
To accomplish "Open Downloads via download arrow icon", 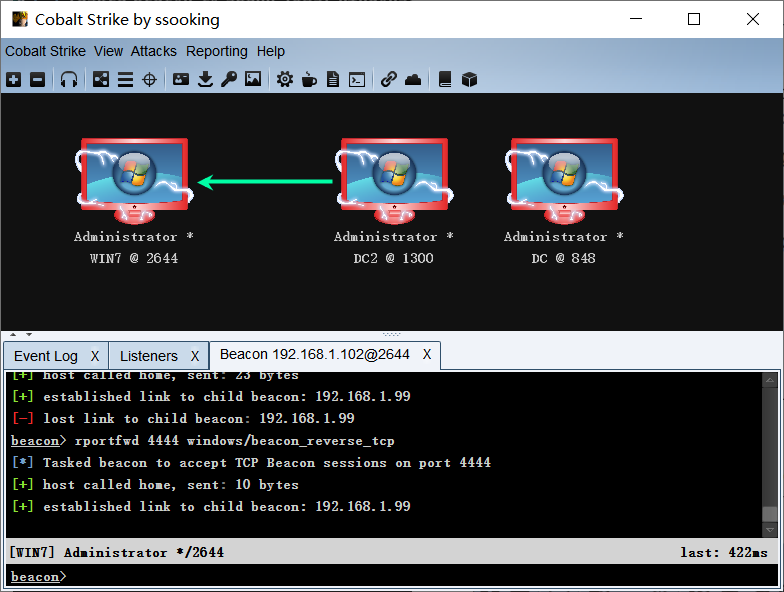I will 205,79.
